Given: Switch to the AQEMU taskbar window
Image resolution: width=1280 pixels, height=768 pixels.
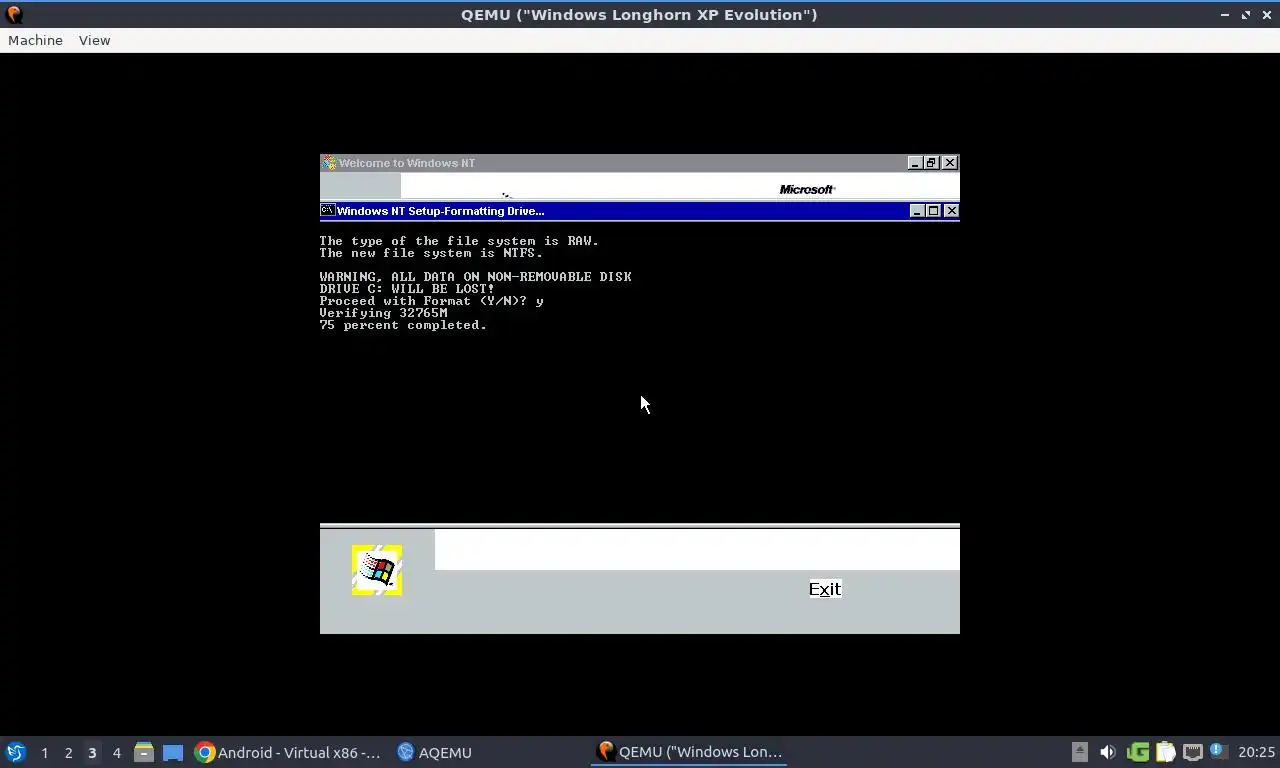Looking at the screenshot, I should (435, 752).
